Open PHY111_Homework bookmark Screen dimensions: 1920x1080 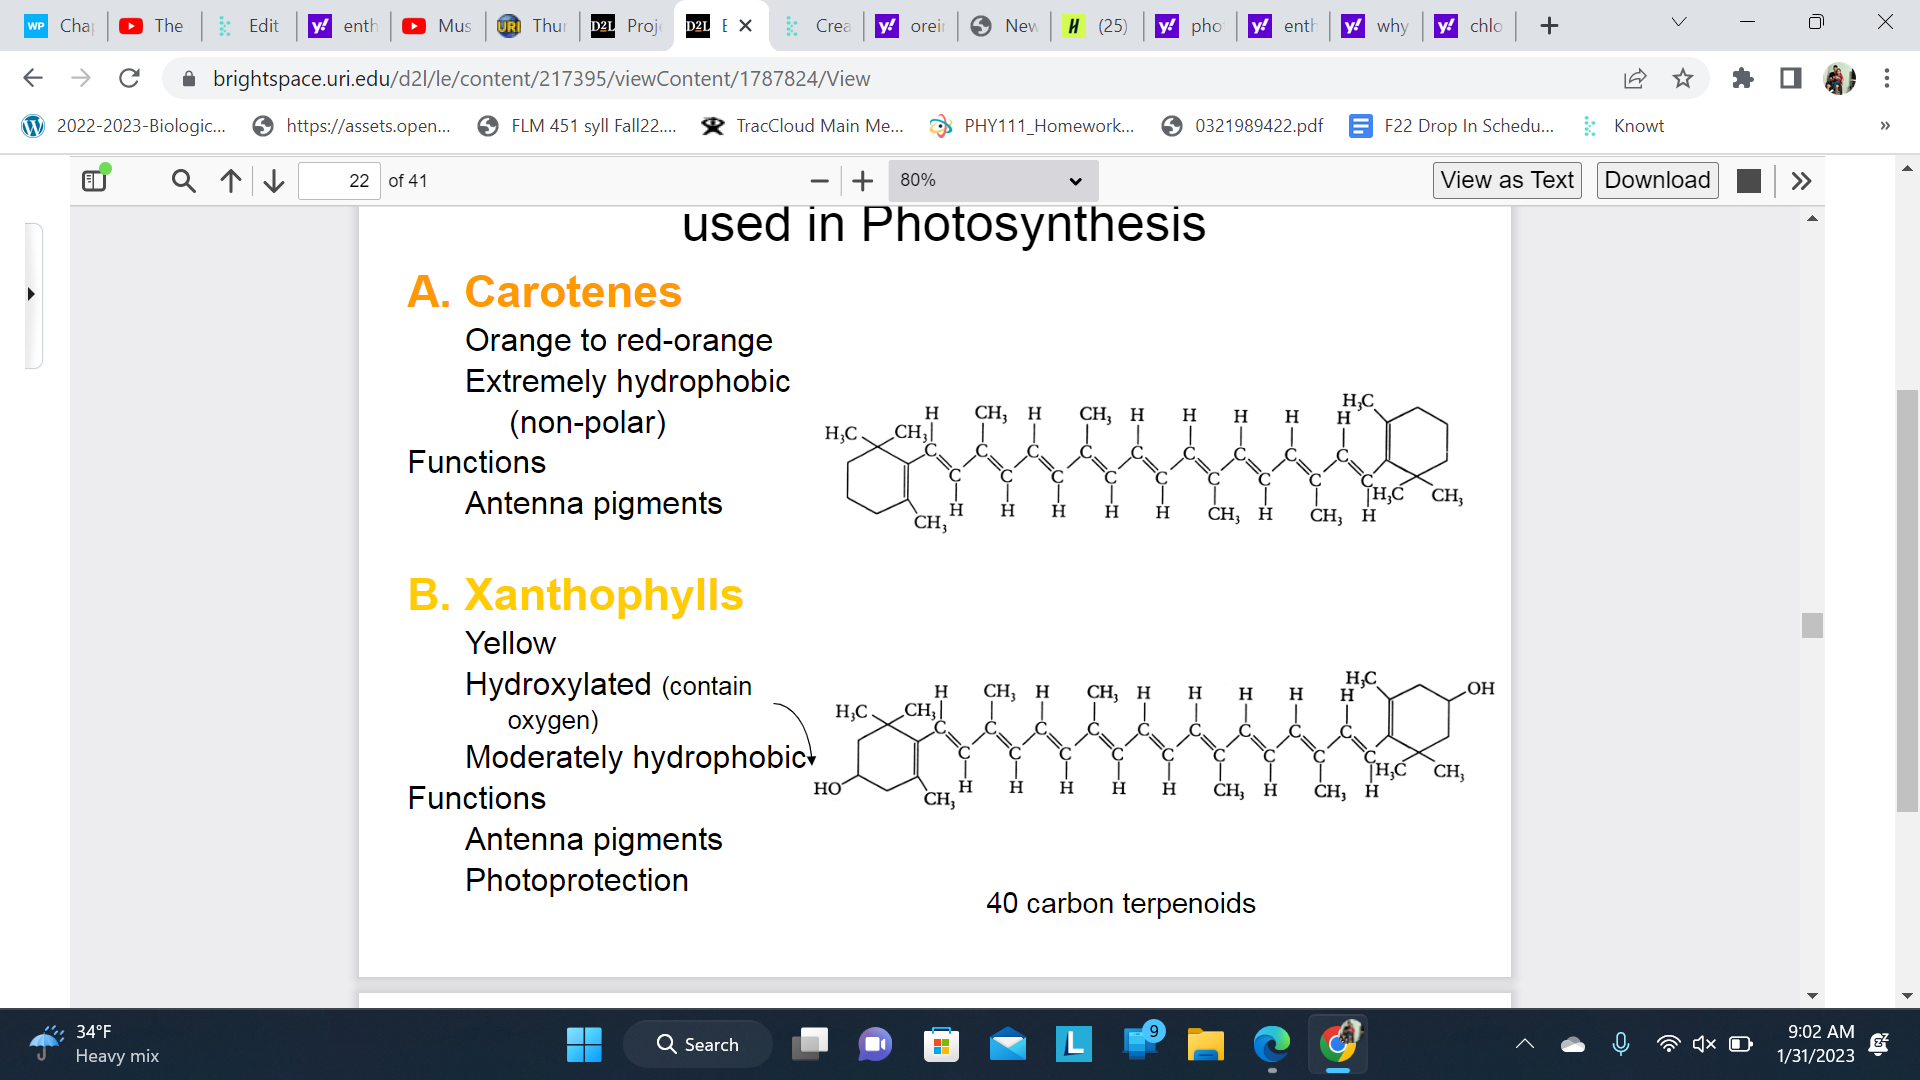(x=1032, y=126)
